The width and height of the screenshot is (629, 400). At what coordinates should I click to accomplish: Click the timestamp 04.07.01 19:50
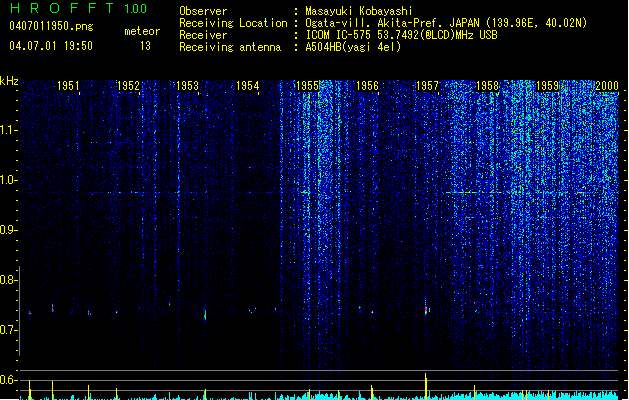(51, 46)
